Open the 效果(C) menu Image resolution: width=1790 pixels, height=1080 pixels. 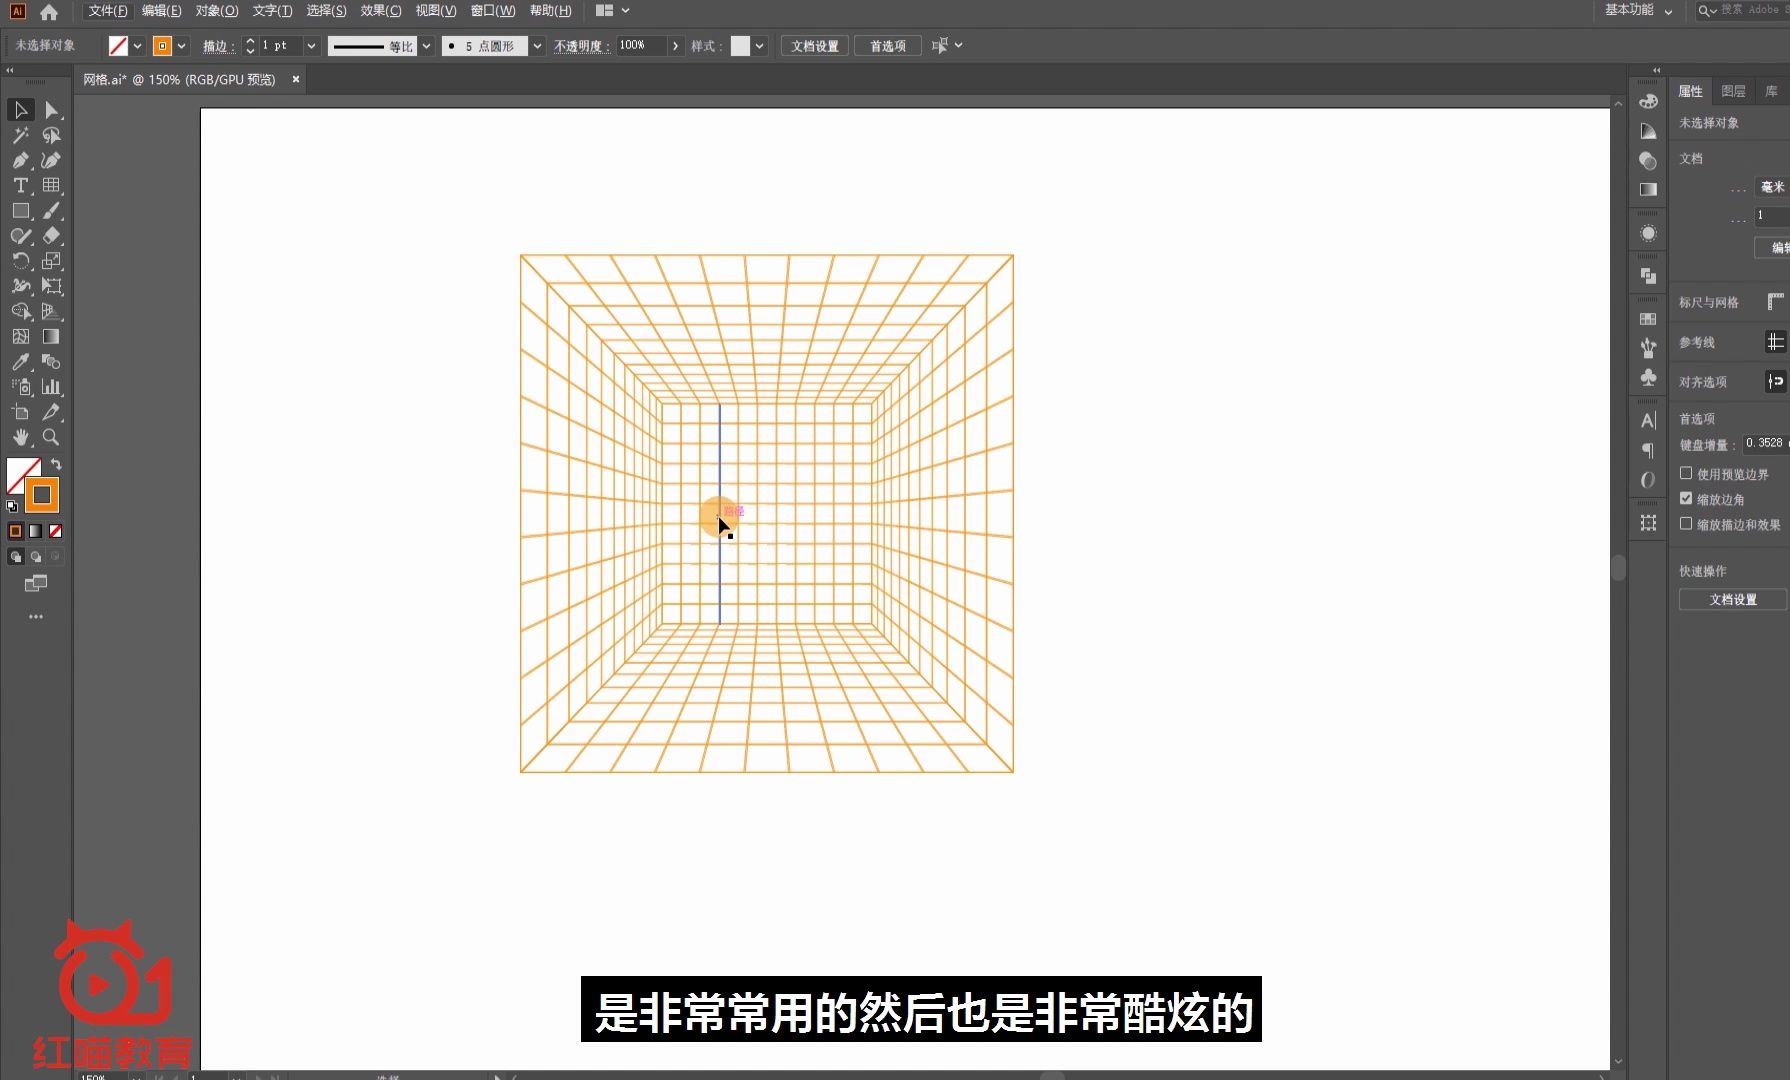point(381,10)
